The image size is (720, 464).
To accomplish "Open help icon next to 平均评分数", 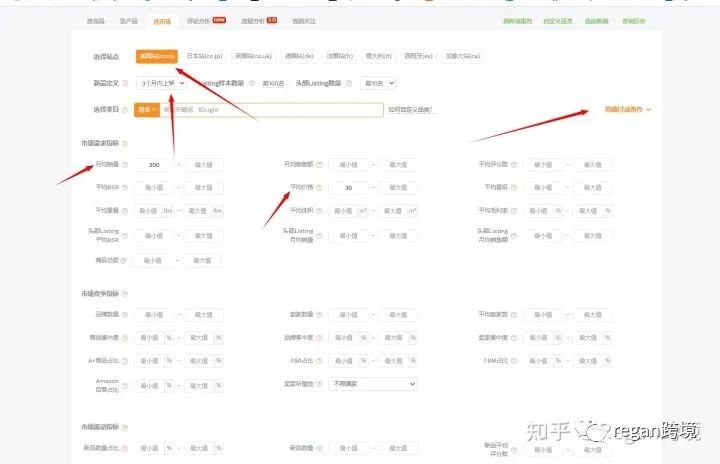I will click(514, 164).
